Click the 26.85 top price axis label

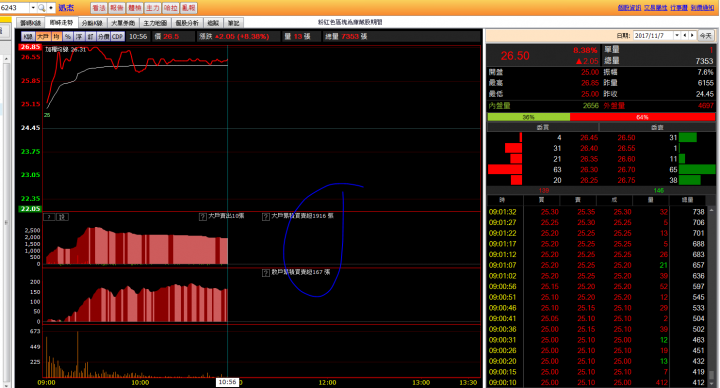click(30, 47)
